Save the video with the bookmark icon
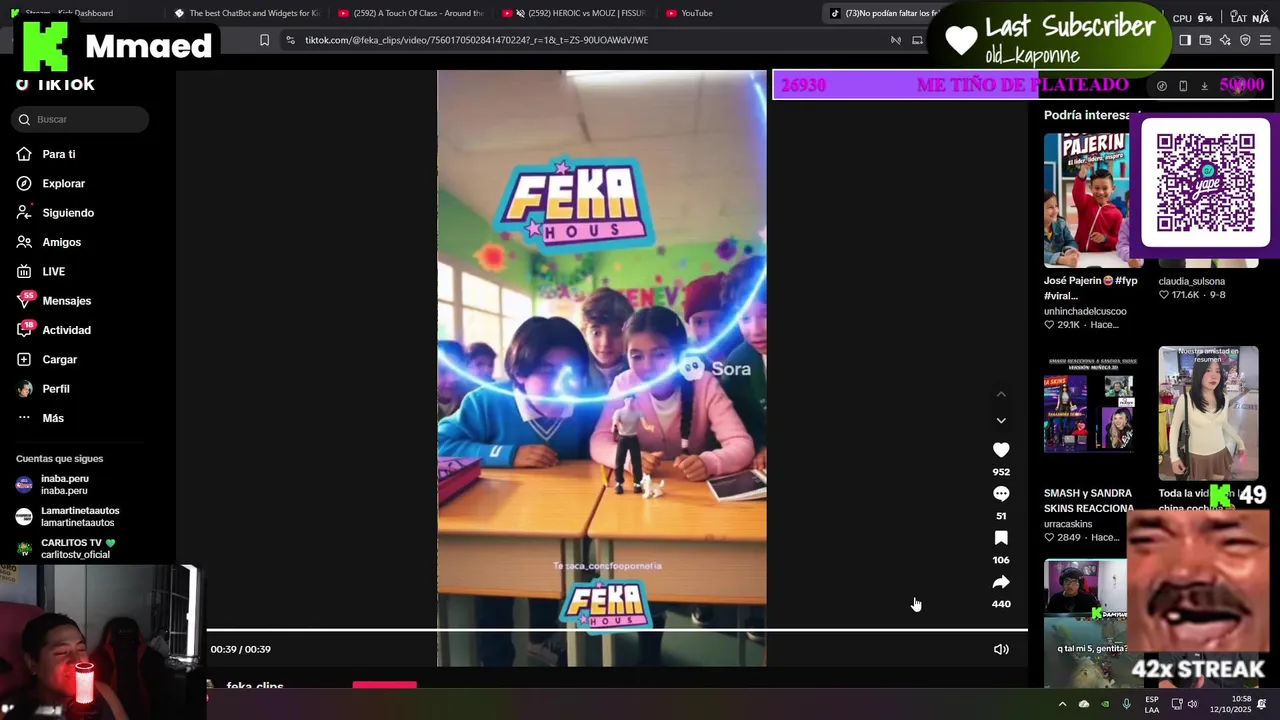This screenshot has width=1280, height=720. pos(1001,538)
